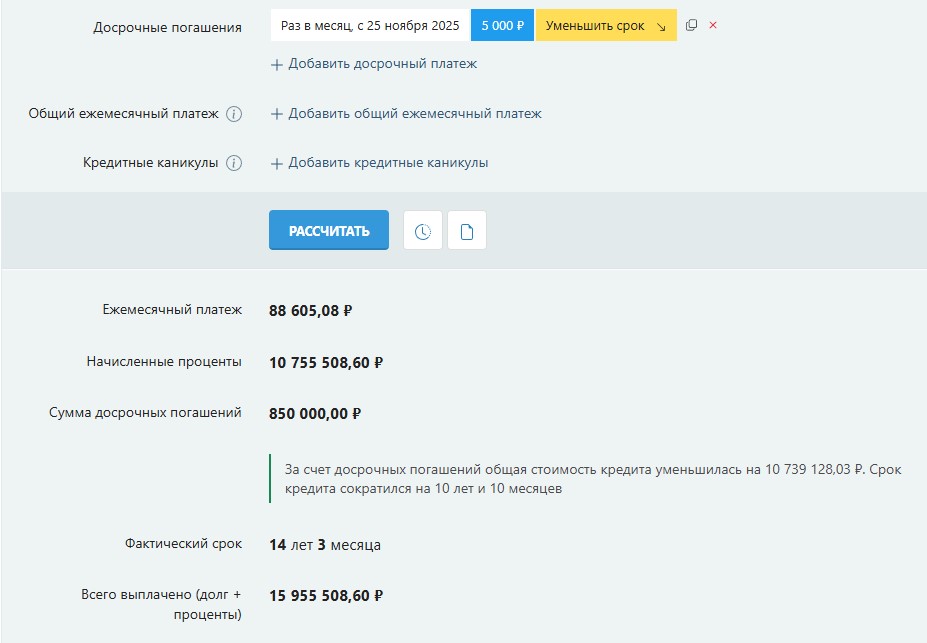Click info icon beside Общий ежемесячный платеж

pos(234,114)
